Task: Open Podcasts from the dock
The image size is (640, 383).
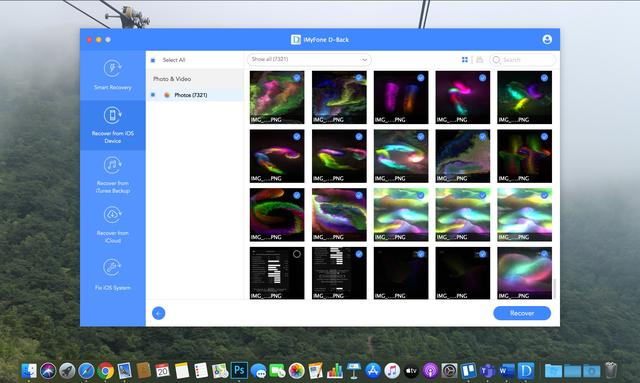Action: coord(430,371)
